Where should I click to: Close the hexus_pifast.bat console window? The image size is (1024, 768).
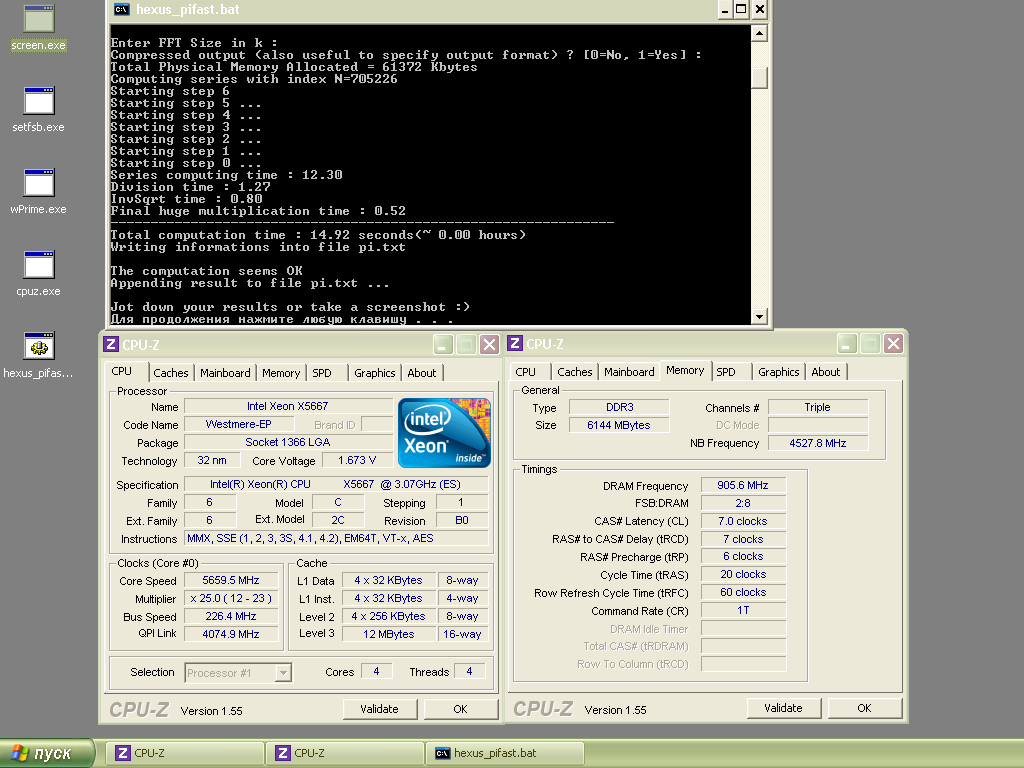(760, 10)
